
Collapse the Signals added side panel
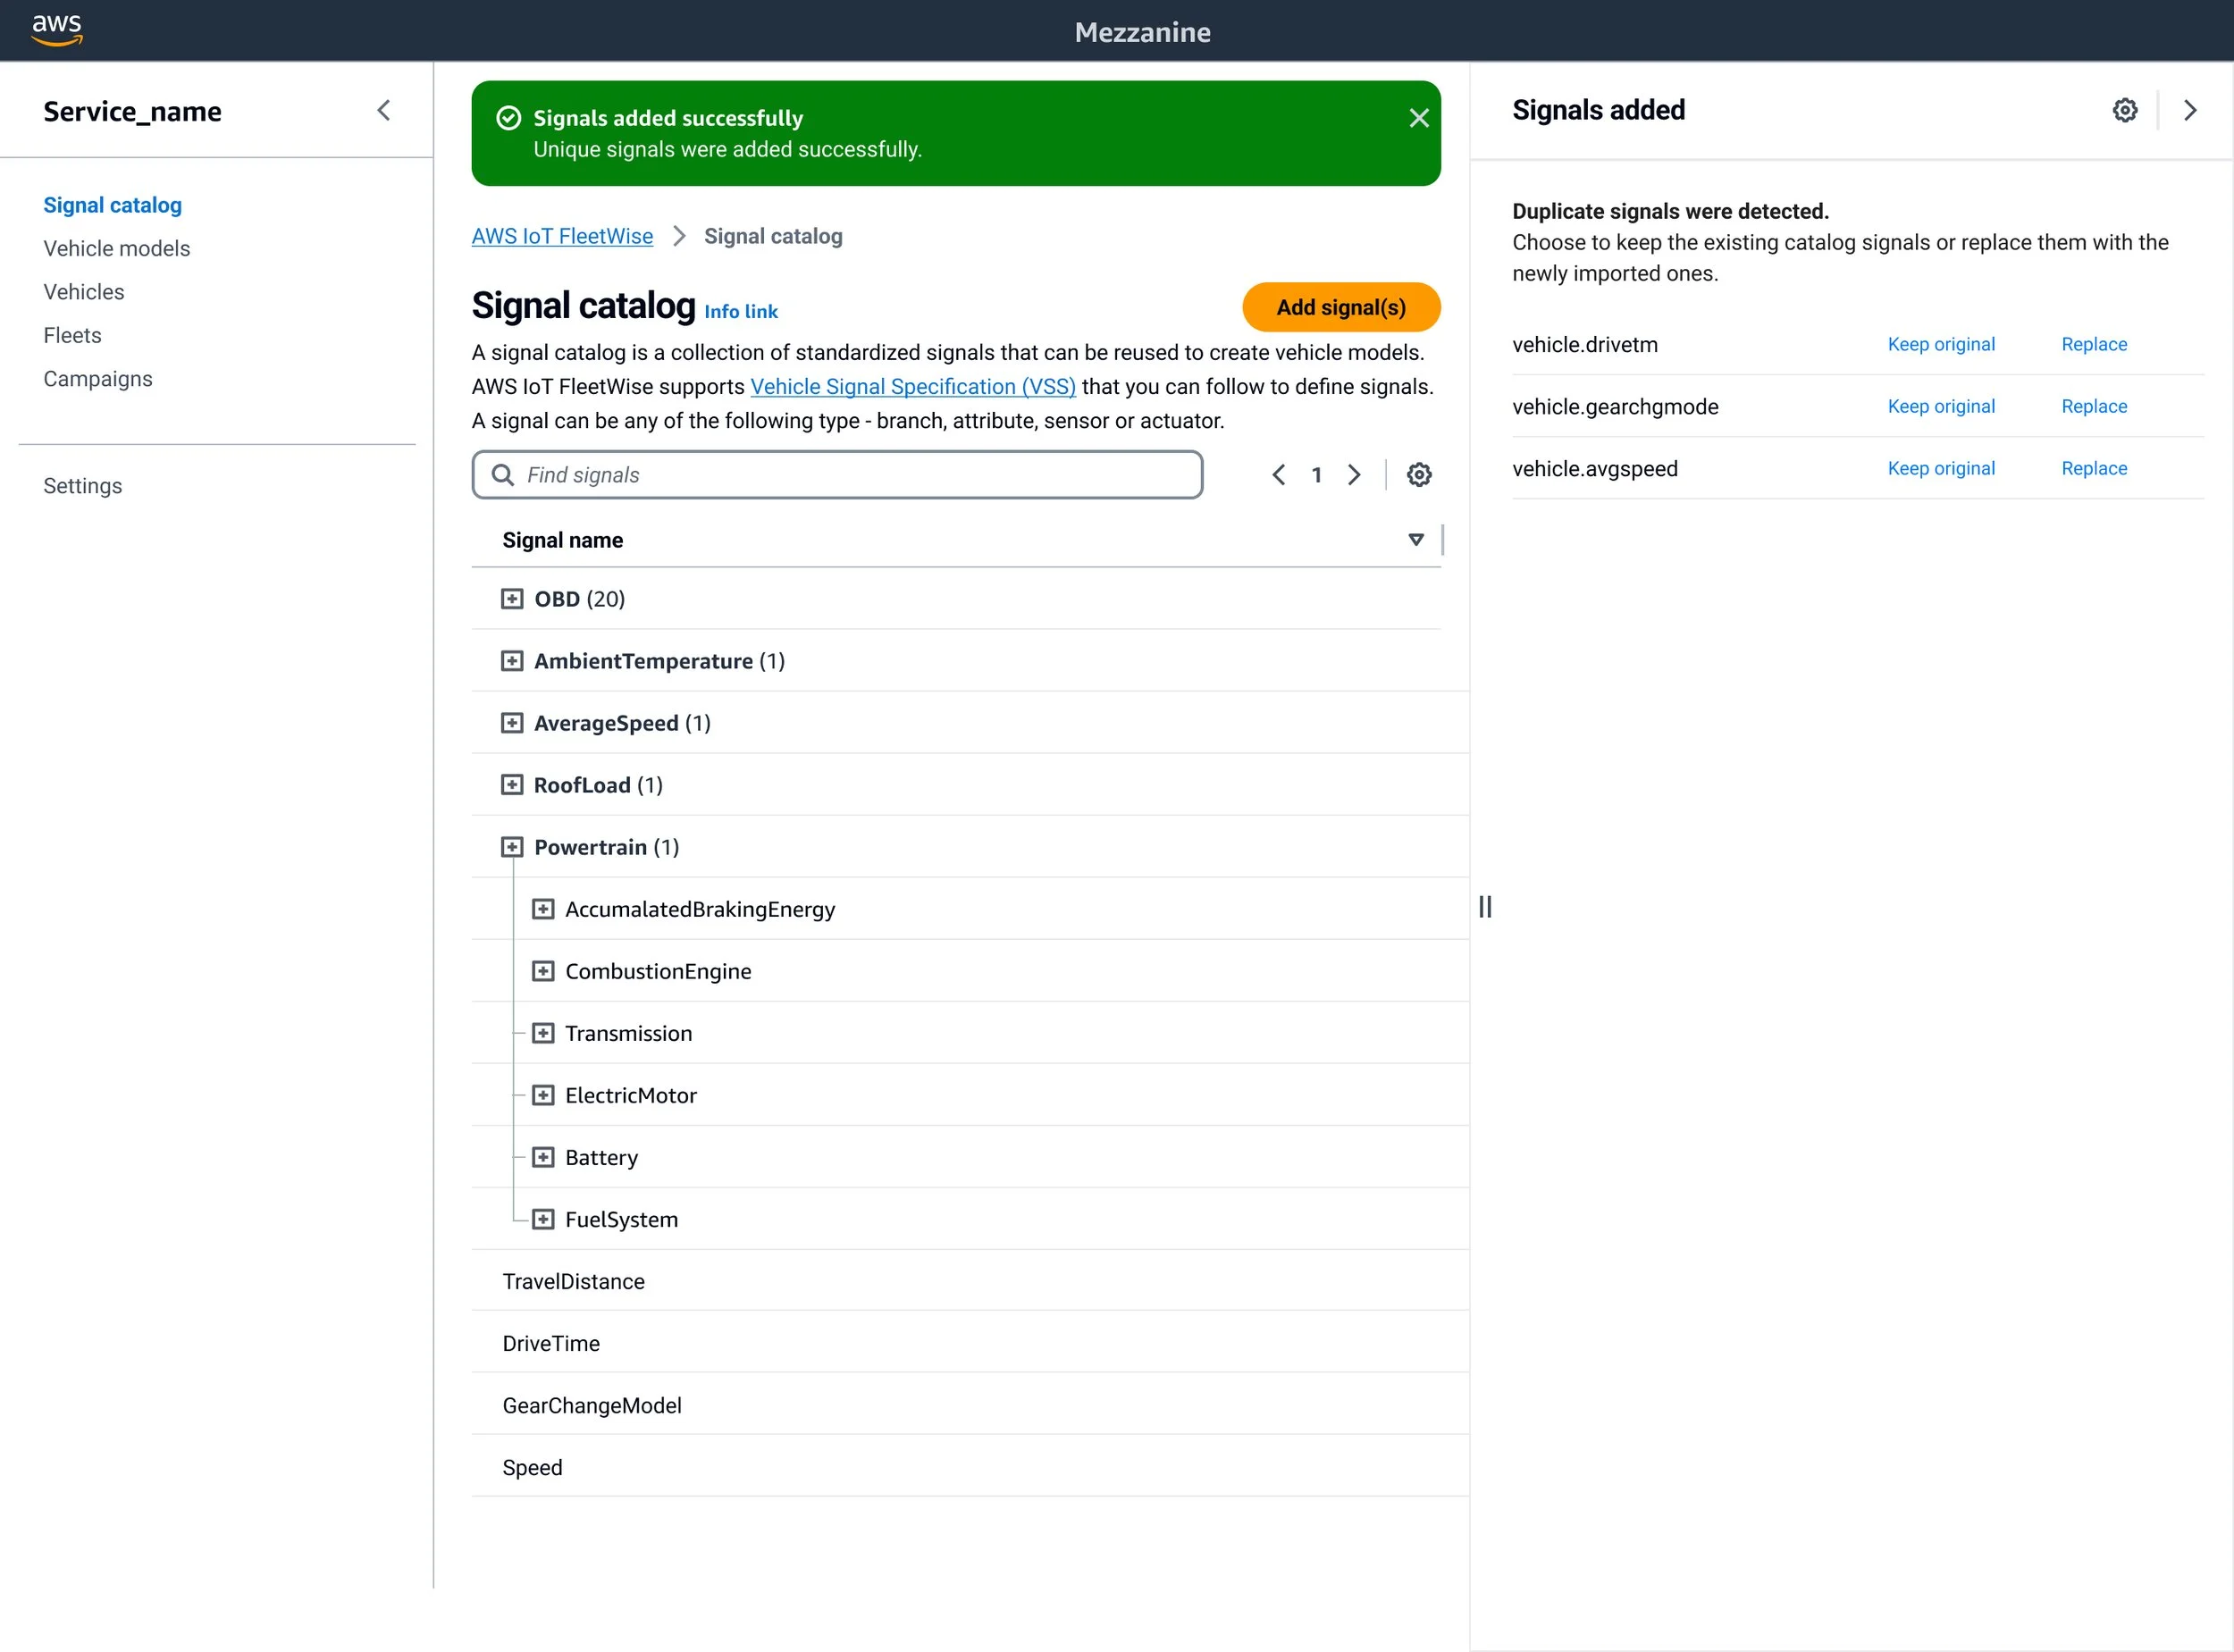[x=2190, y=110]
